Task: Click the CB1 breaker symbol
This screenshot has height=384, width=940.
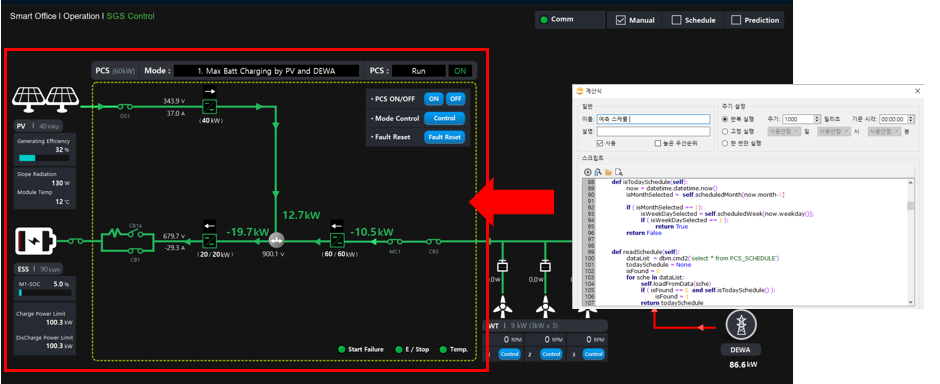Action: tap(135, 250)
